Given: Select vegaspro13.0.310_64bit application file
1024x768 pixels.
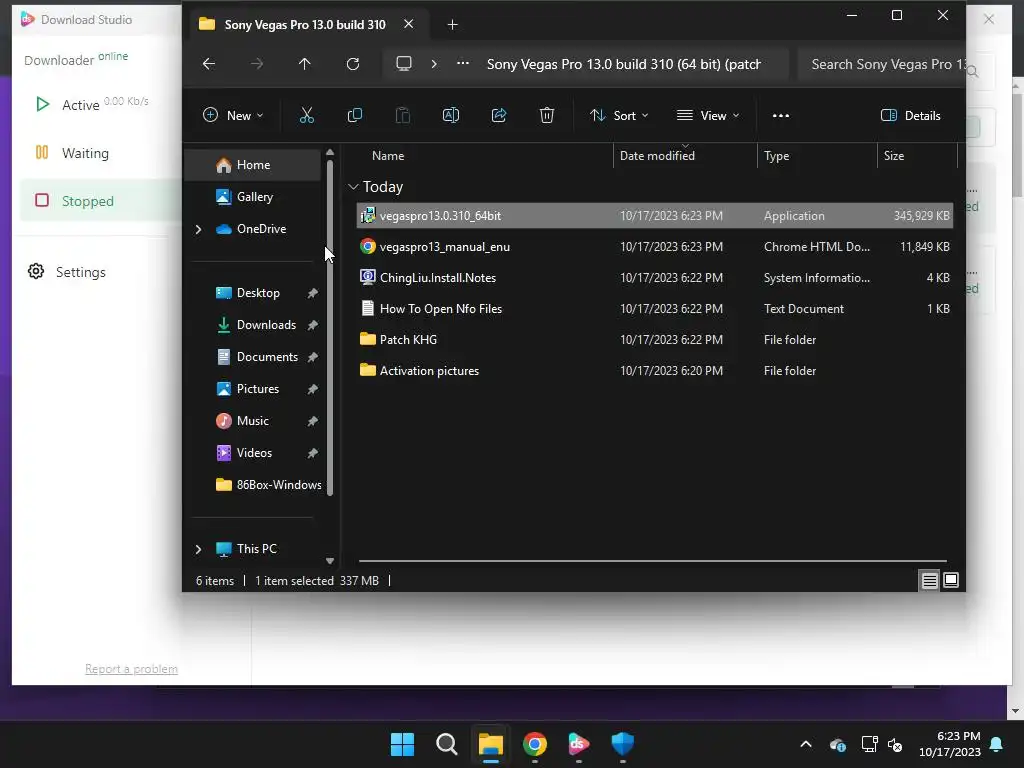Looking at the screenshot, I should point(654,216).
